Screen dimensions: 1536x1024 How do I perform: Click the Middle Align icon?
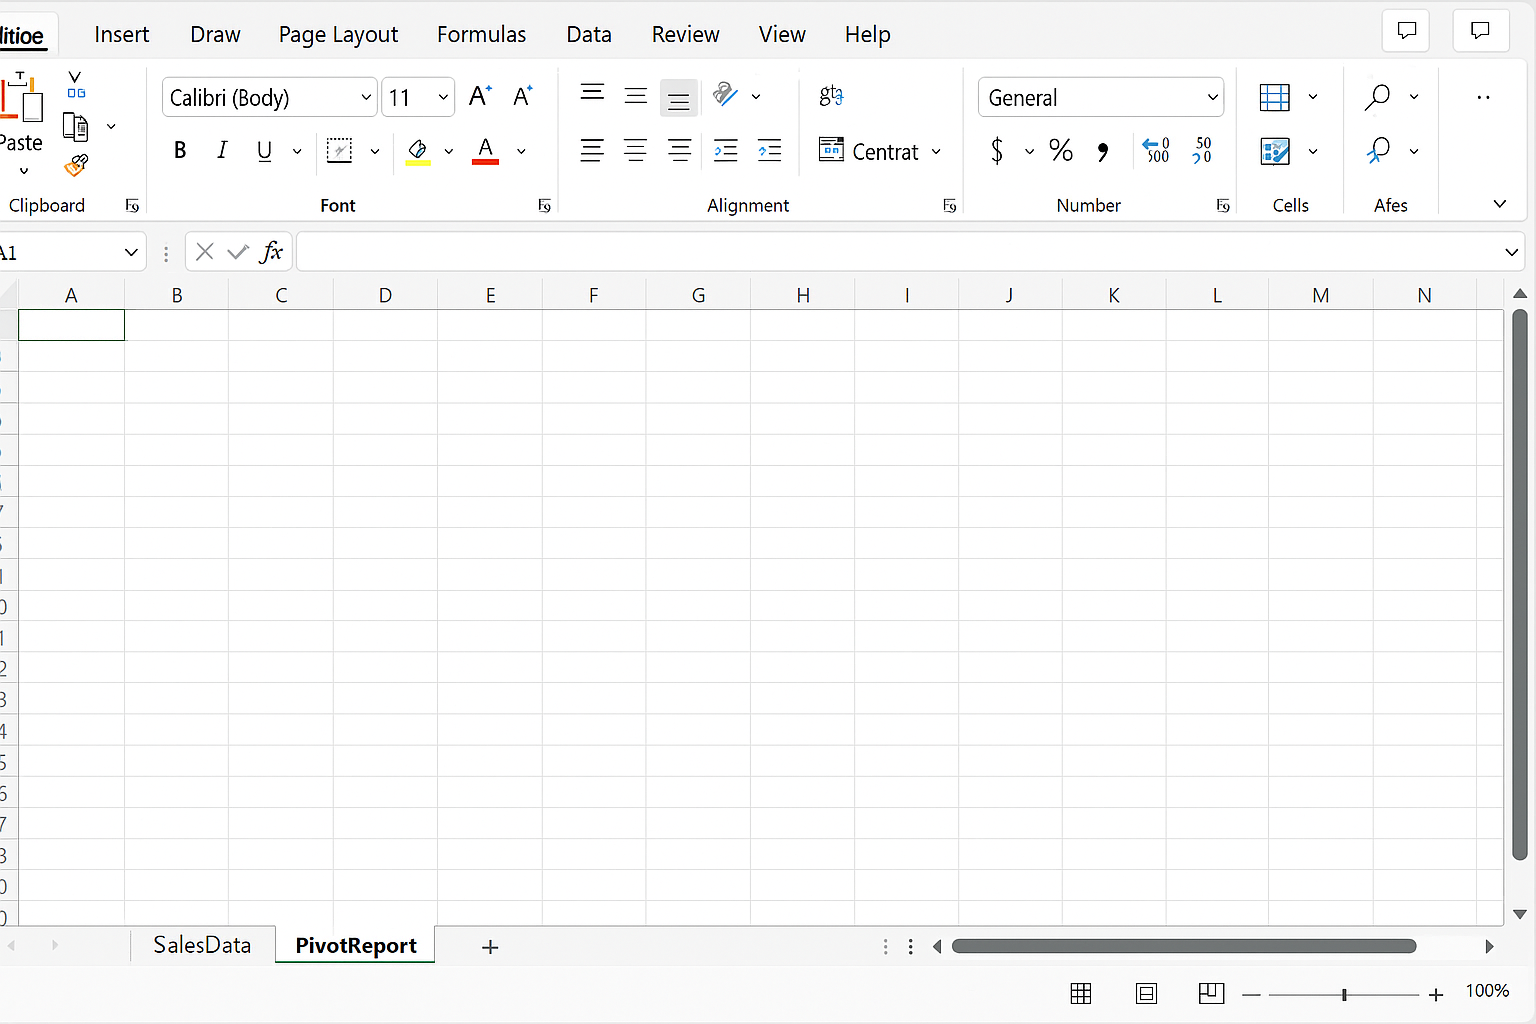tap(635, 96)
